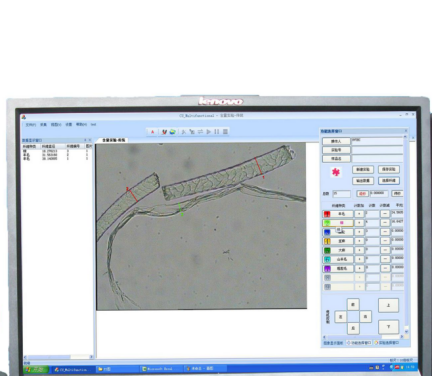Click the 左 left stage button
432x376 pixels.
click(x=341, y=316)
